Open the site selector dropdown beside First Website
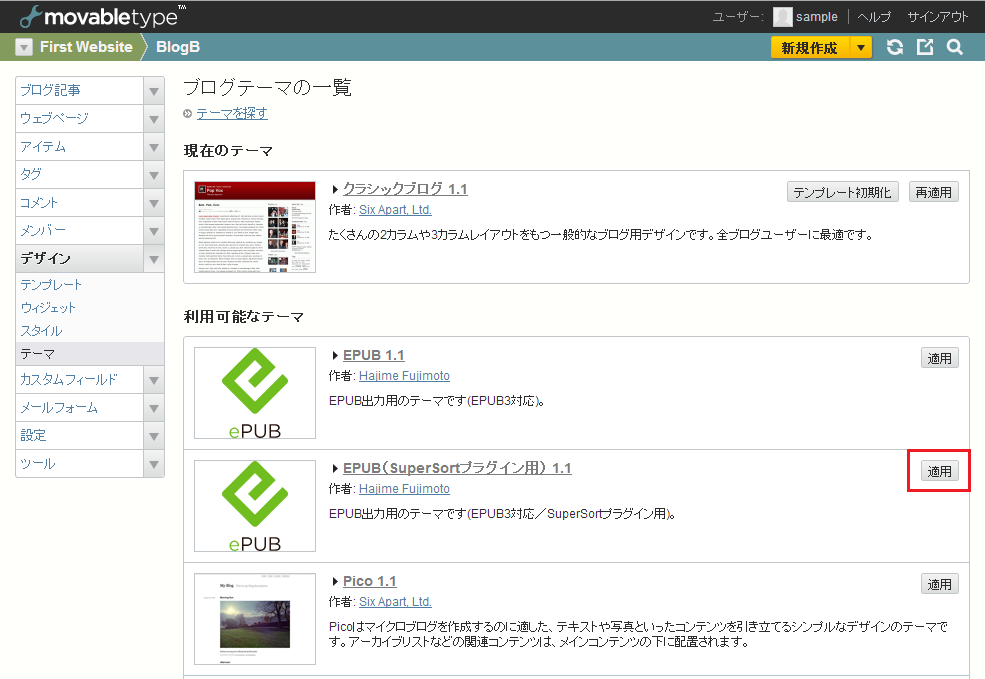 [24, 47]
